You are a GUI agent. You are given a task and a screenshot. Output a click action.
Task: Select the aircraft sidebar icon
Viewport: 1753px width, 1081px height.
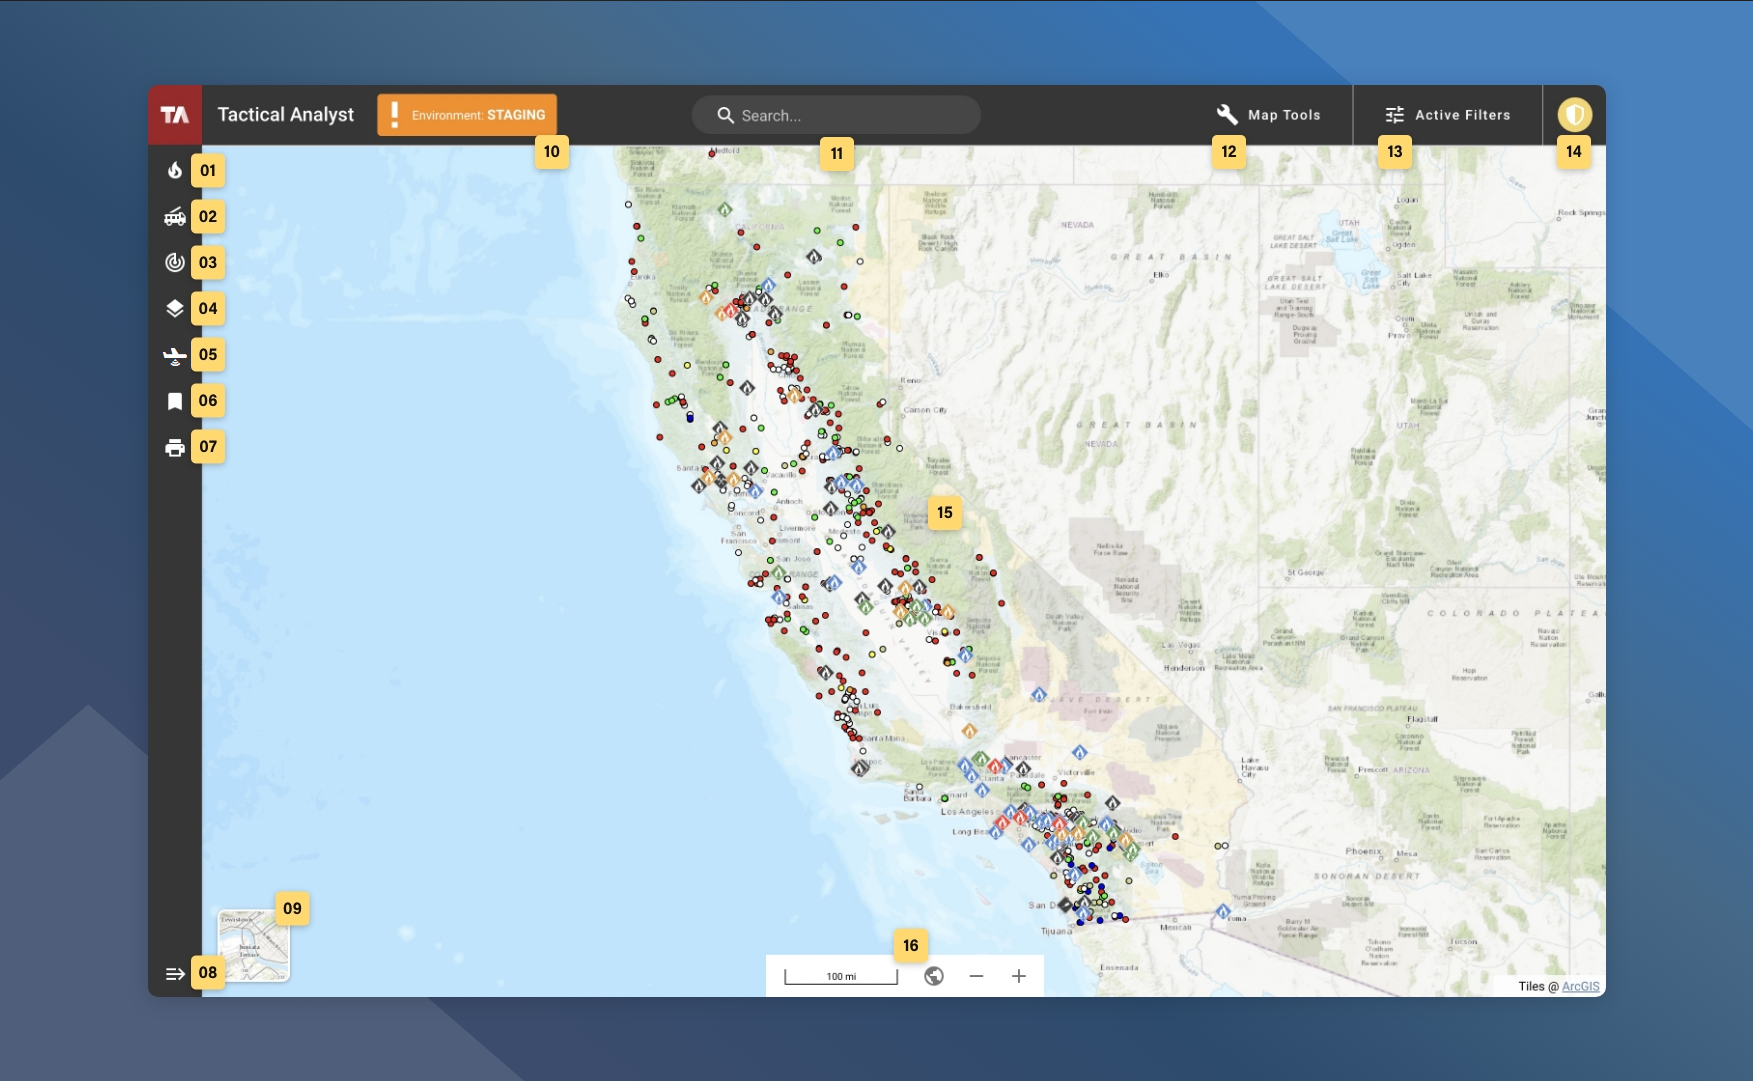(175, 355)
